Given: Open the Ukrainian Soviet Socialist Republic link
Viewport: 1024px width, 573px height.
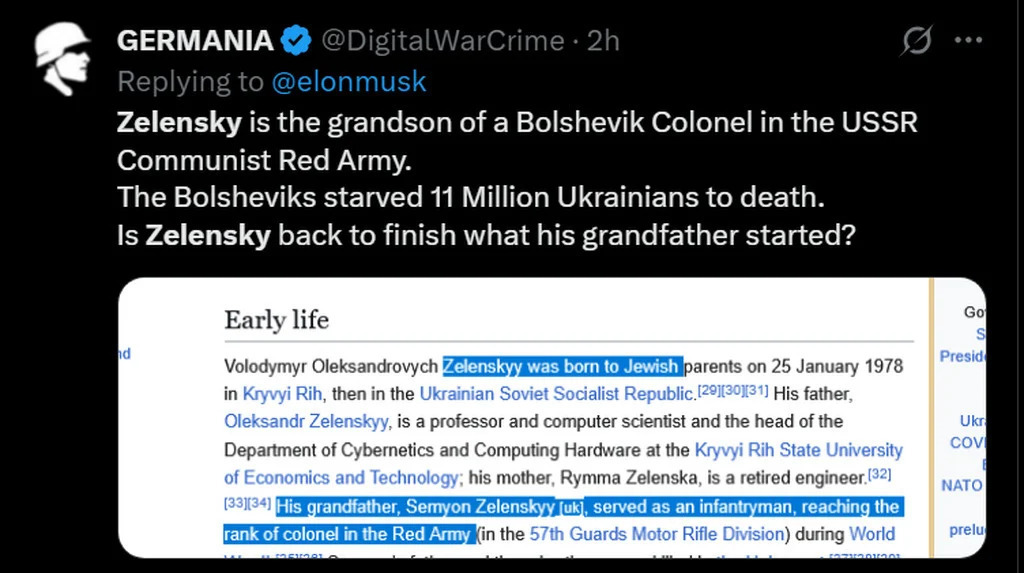Looking at the screenshot, I should [556, 394].
